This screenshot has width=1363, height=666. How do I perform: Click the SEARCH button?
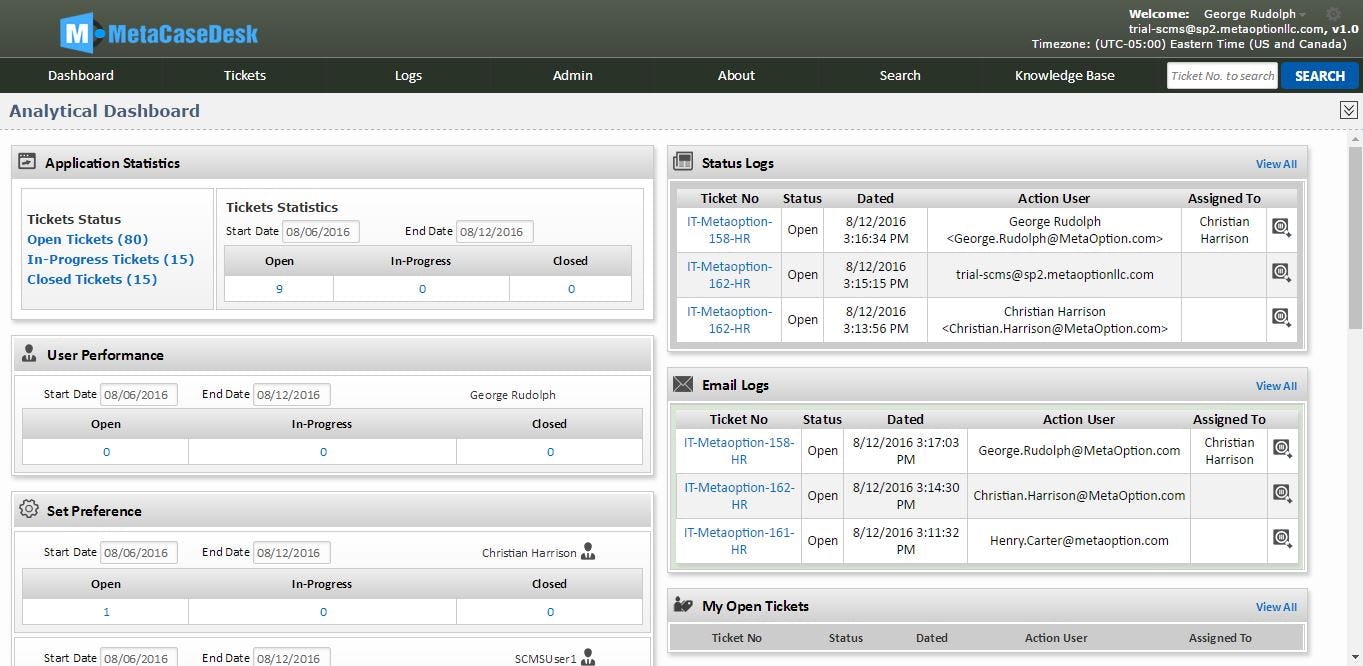pos(1319,75)
